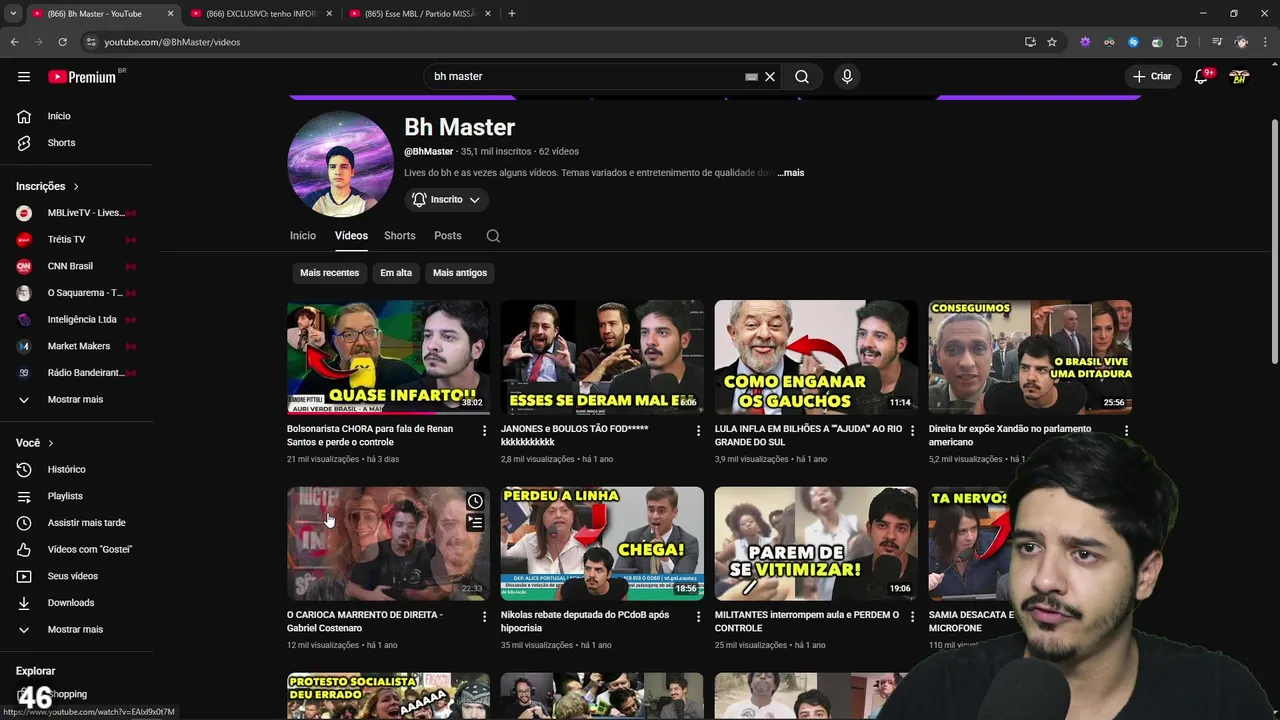
Task: Click the browser address bar URL
Action: click(172, 42)
